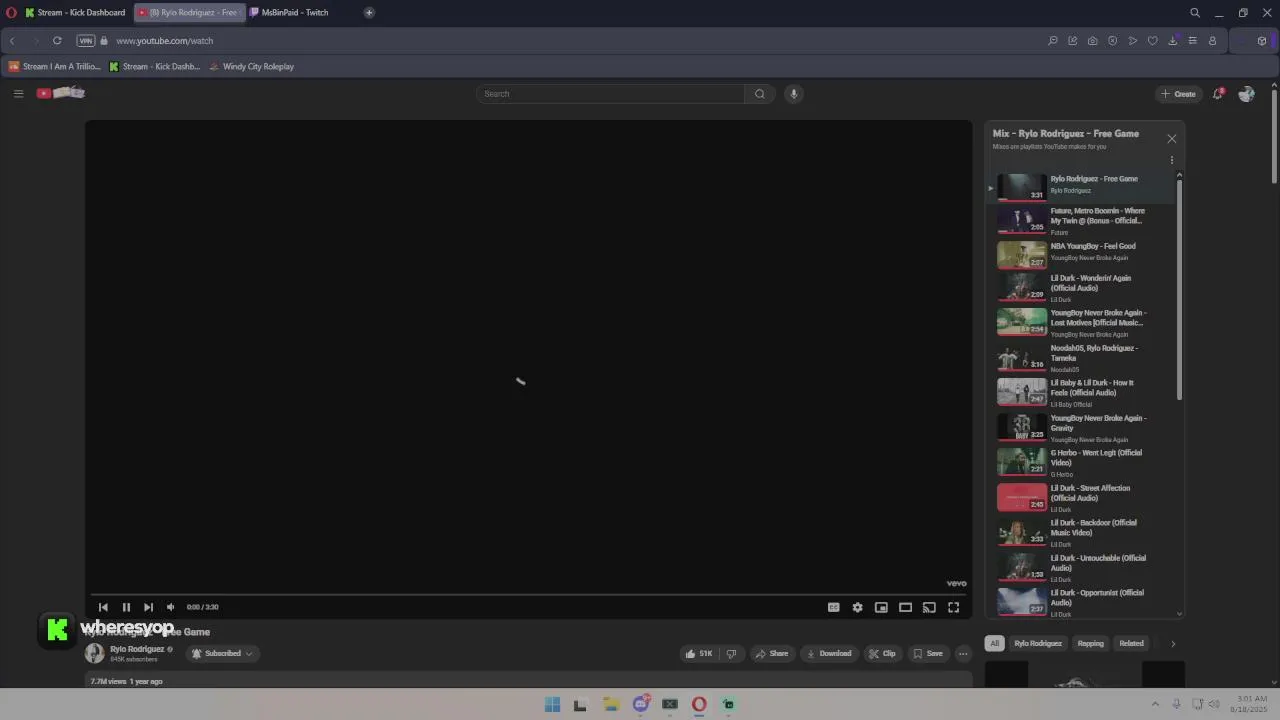Play Lil Baby & Lil Durk - How It Feels
Viewport: 1280px width, 720px height.
point(1080,393)
